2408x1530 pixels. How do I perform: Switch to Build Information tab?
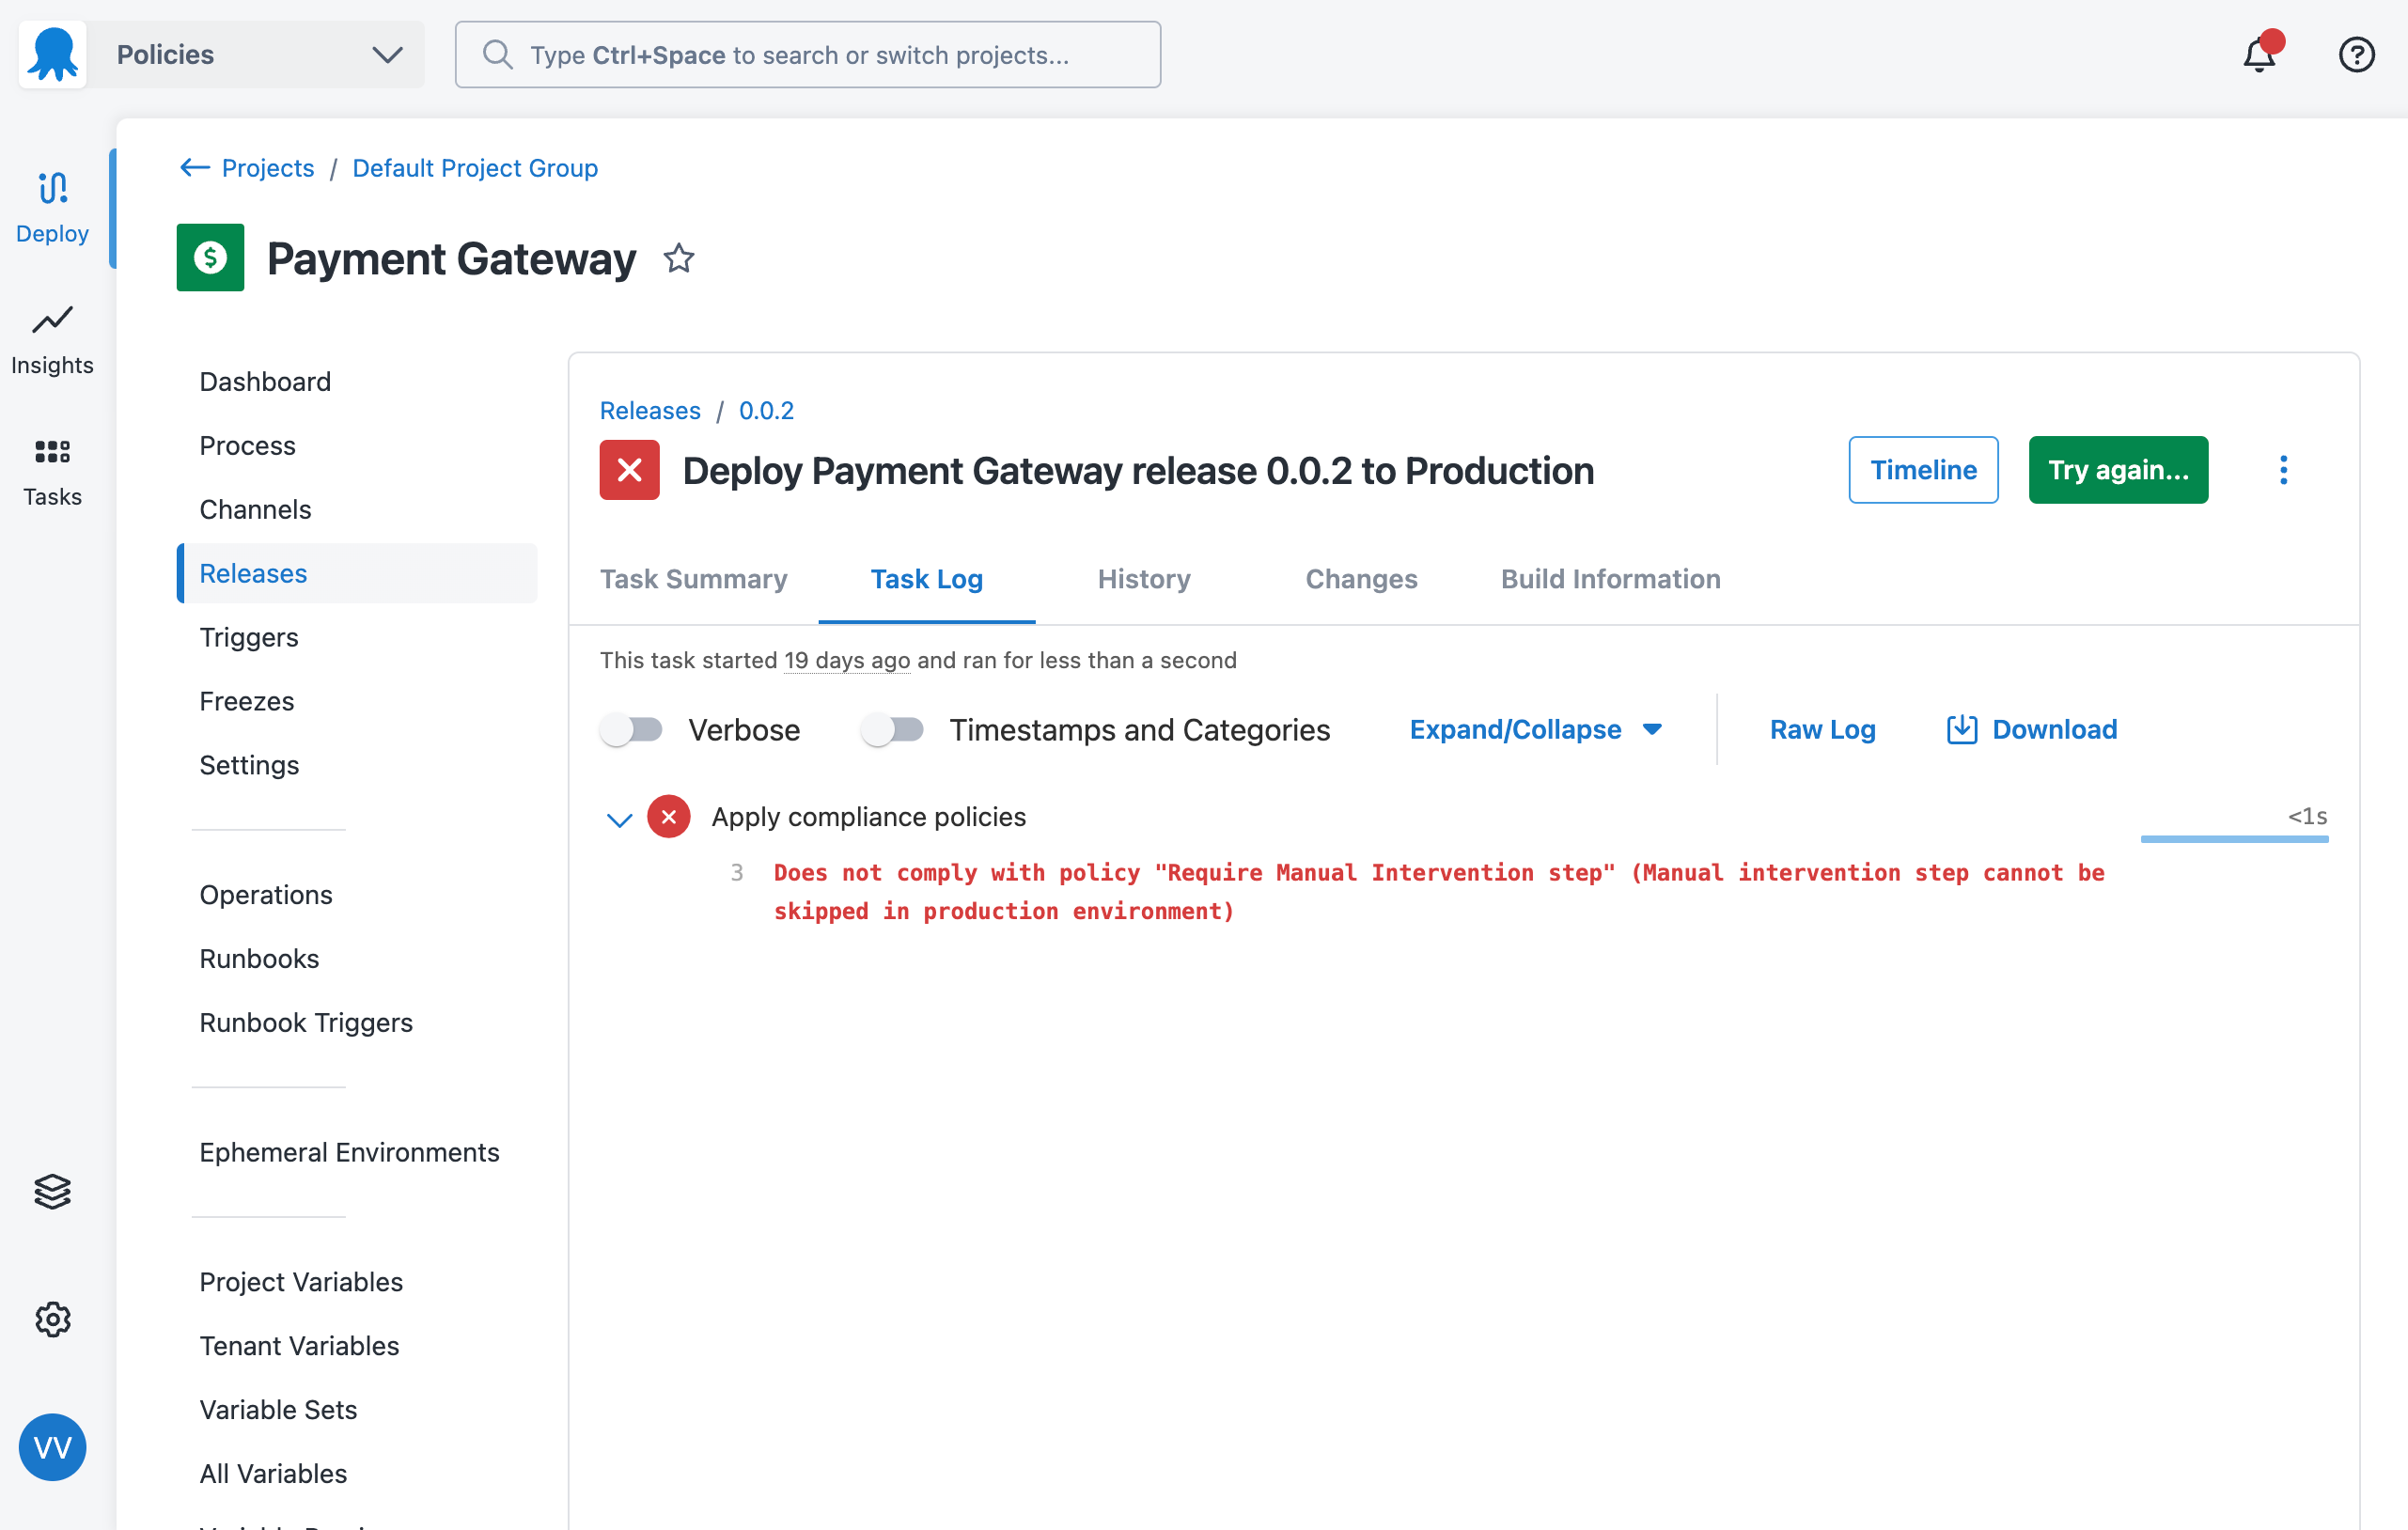(1611, 579)
